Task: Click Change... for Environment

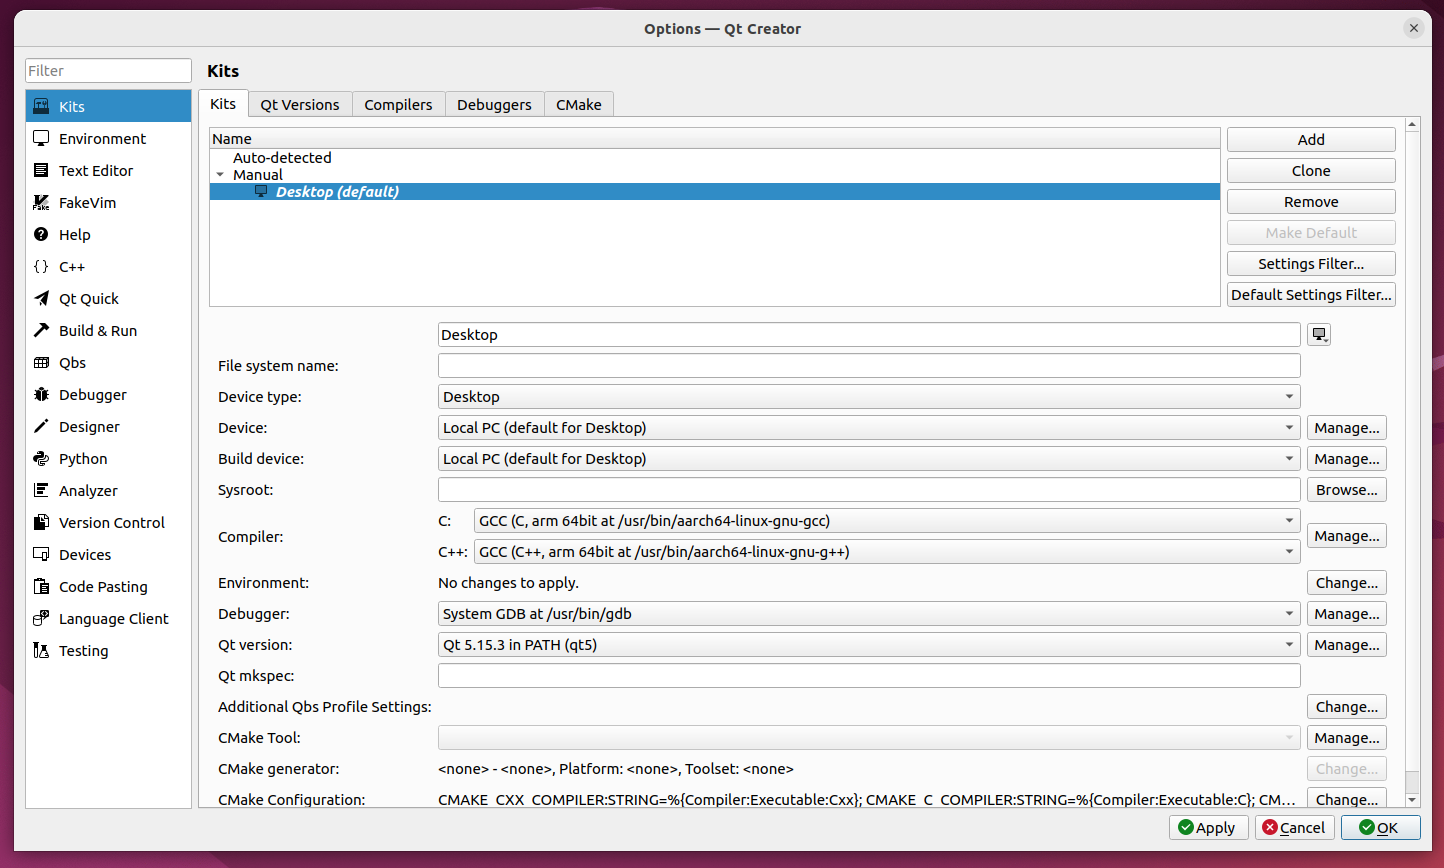Action: click(1347, 583)
